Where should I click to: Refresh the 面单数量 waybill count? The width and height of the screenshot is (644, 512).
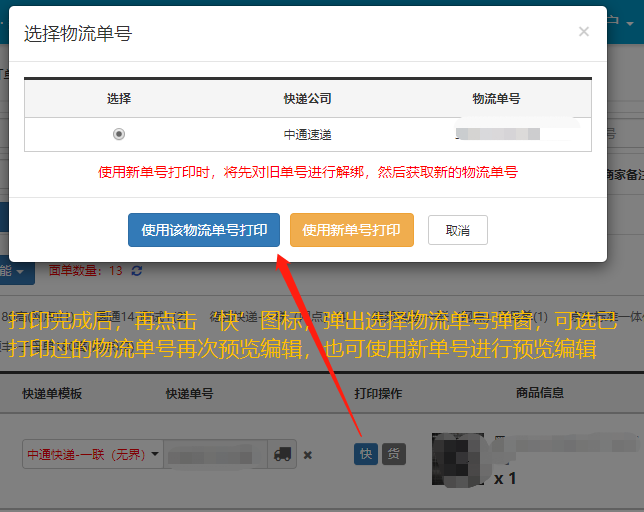(137, 271)
